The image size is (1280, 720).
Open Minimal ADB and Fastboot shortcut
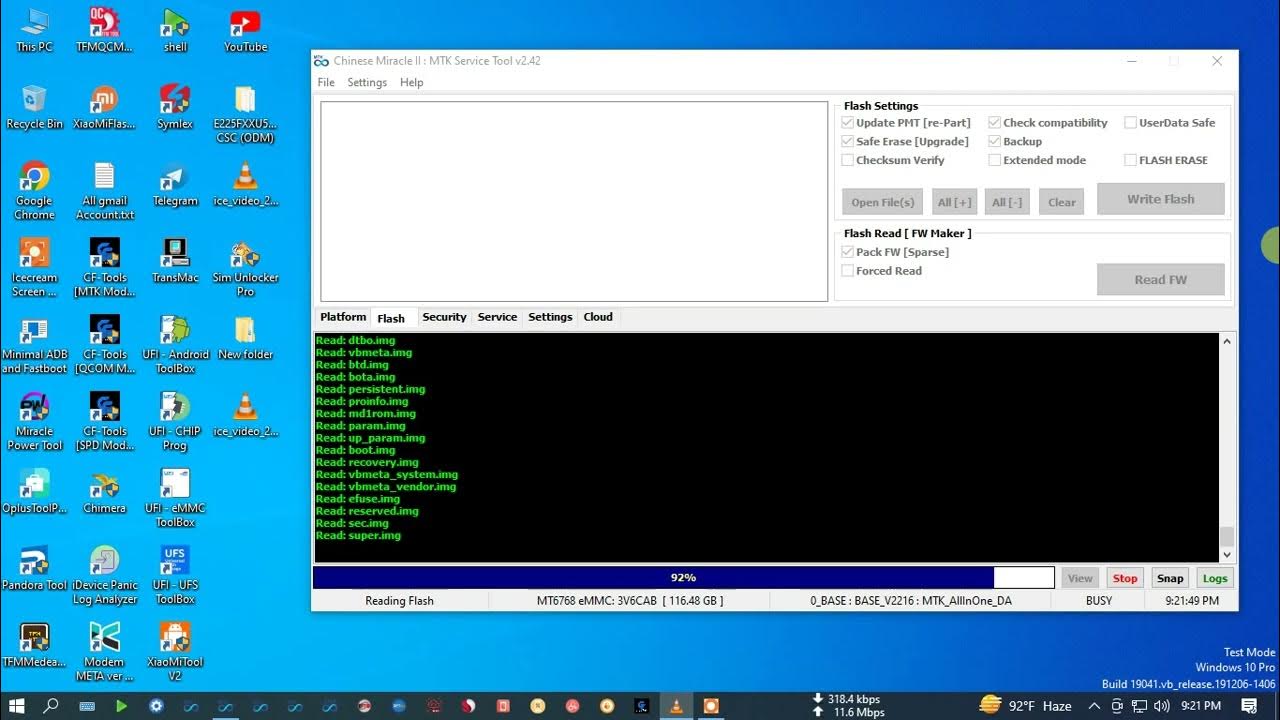coord(34,345)
